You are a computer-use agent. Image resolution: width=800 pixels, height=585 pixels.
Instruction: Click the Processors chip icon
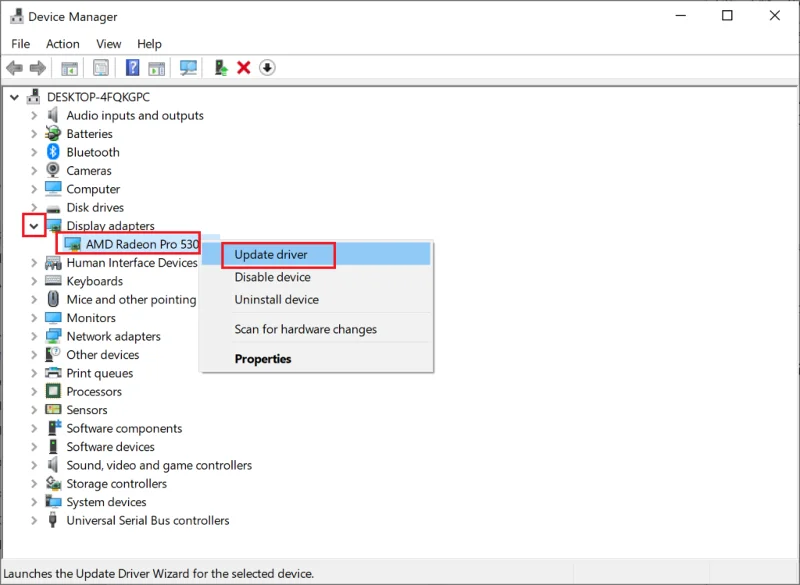53,391
